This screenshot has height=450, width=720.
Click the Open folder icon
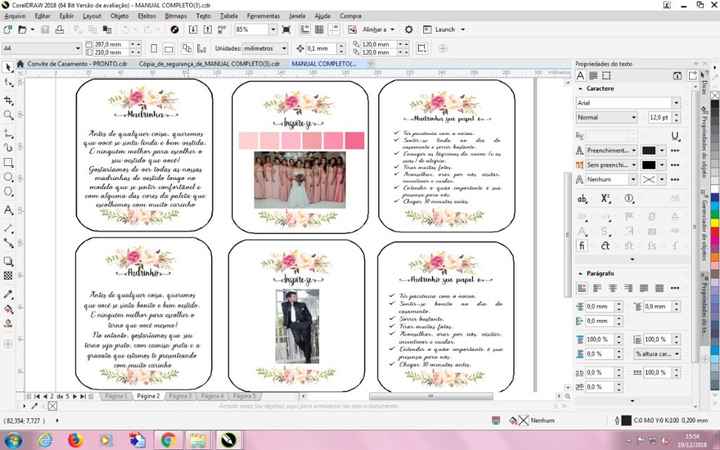22,29
